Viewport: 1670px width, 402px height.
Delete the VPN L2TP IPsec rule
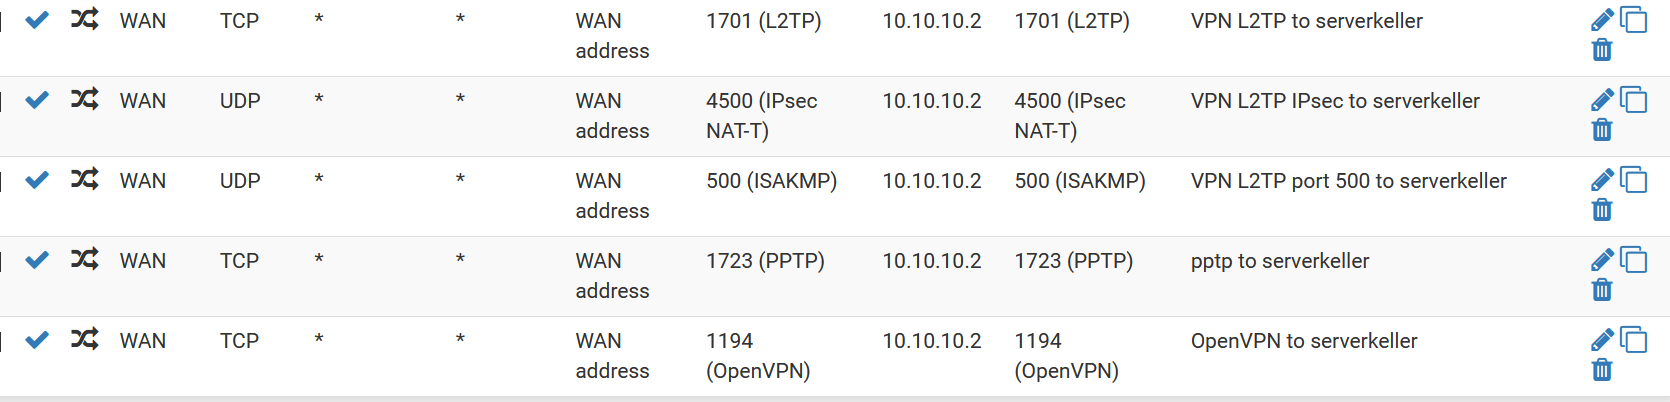[1602, 130]
